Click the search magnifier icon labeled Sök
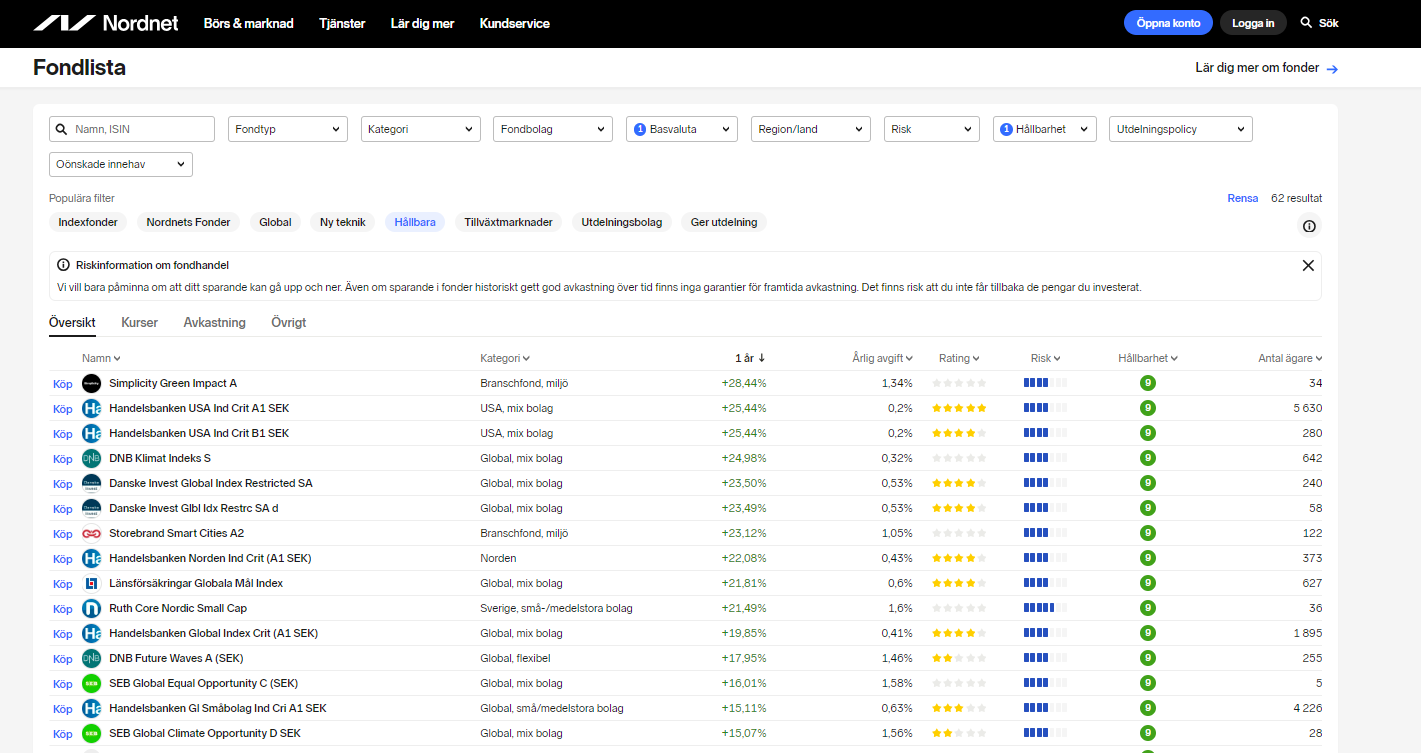This screenshot has width=1421, height=753. (1306, 23)
